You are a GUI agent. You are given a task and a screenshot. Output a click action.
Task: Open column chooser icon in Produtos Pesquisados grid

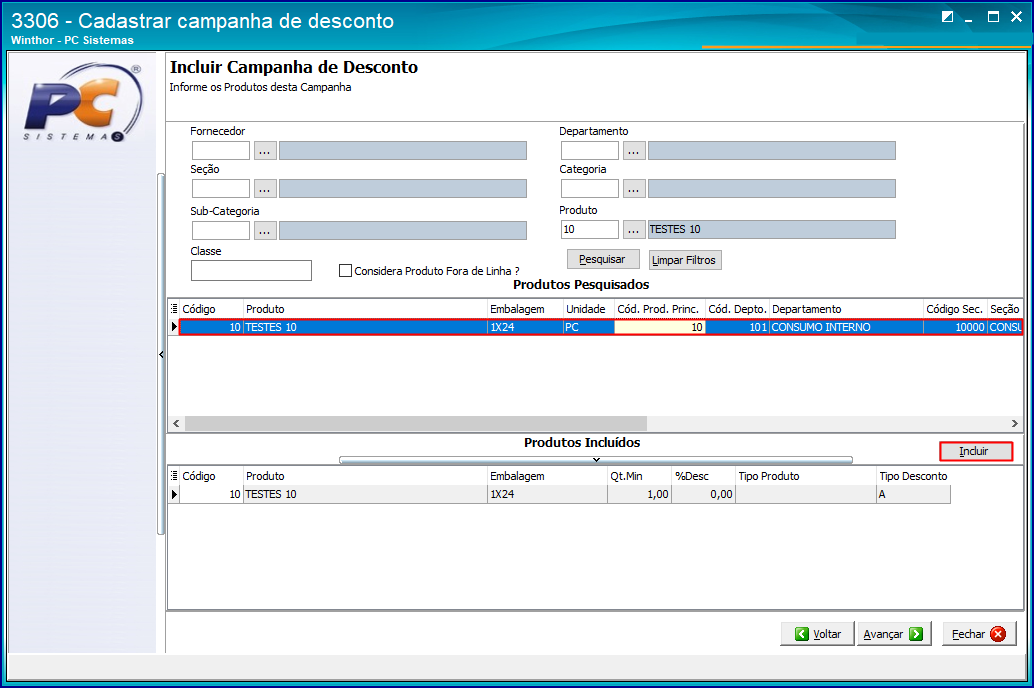174,309
